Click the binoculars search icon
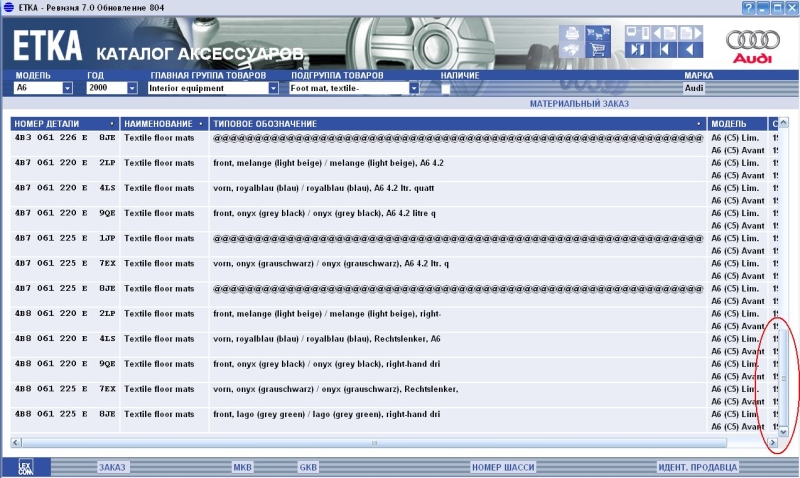The image size is (800, 478). pos(571,49)
